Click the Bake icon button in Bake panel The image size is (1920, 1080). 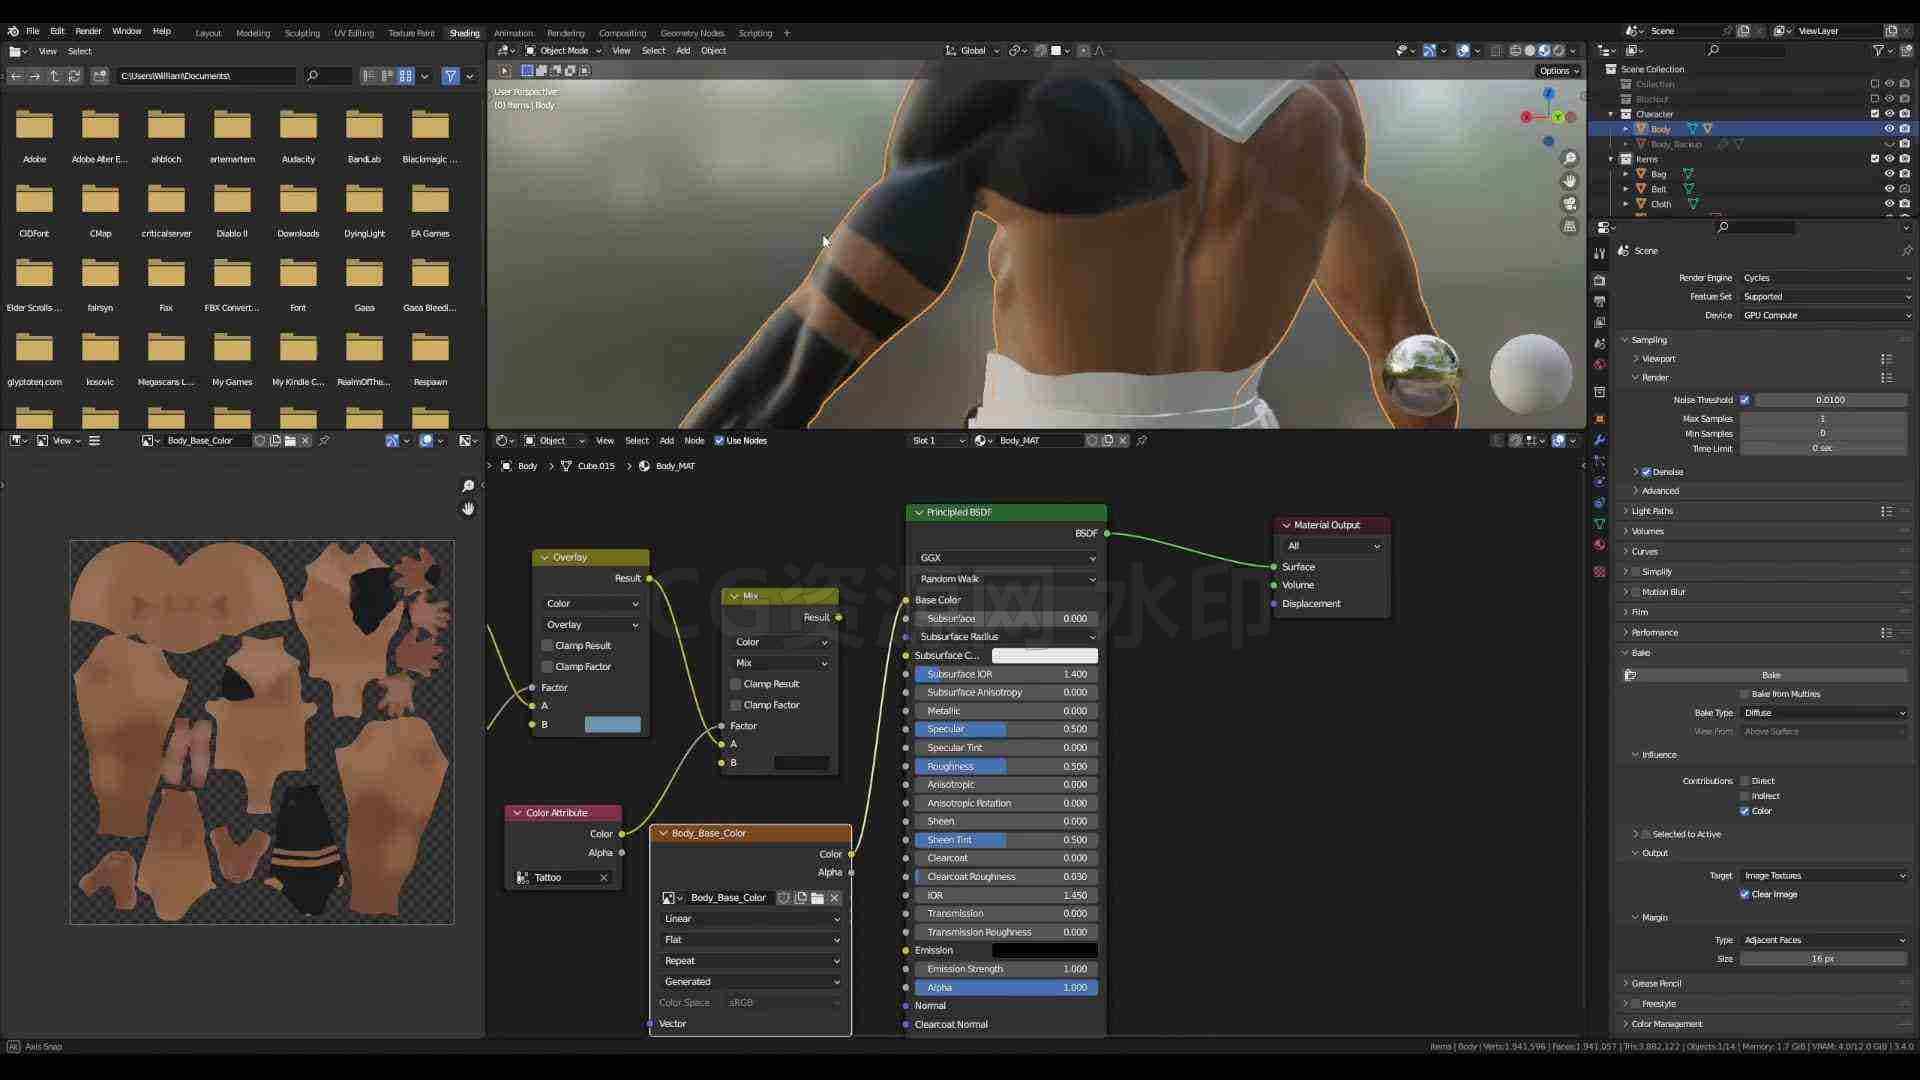click(x=1630, y=675)
